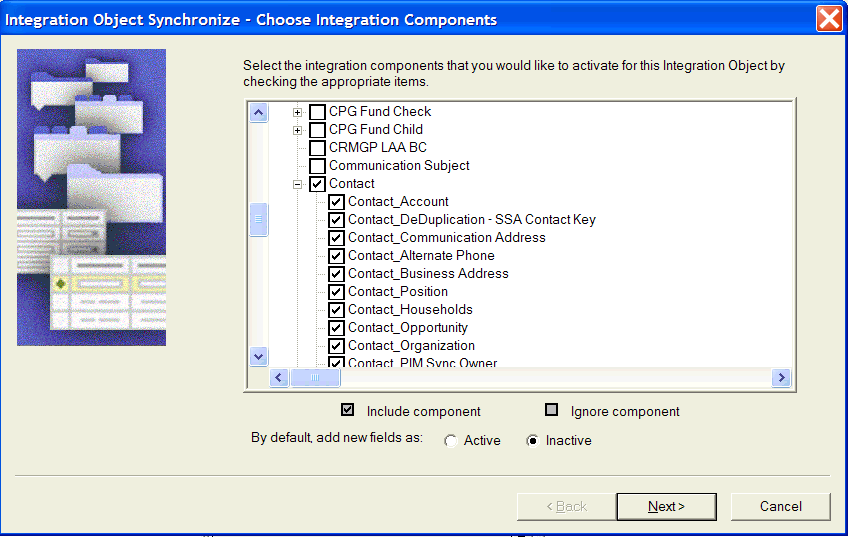
Task: Select Contact_Alternate Phone label
Action: [x=421, y=255]
